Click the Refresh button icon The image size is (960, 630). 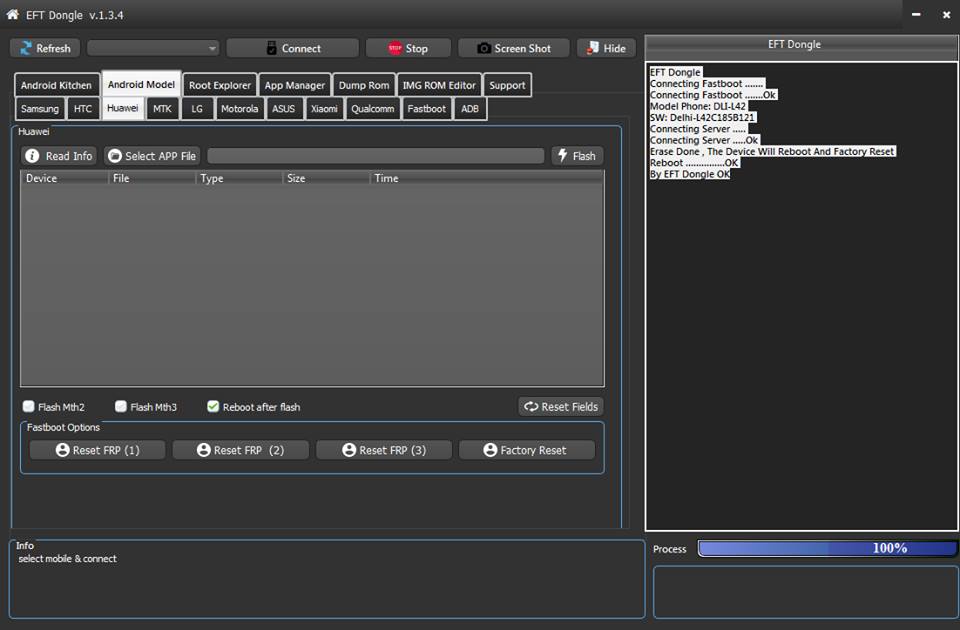(25, 48)
